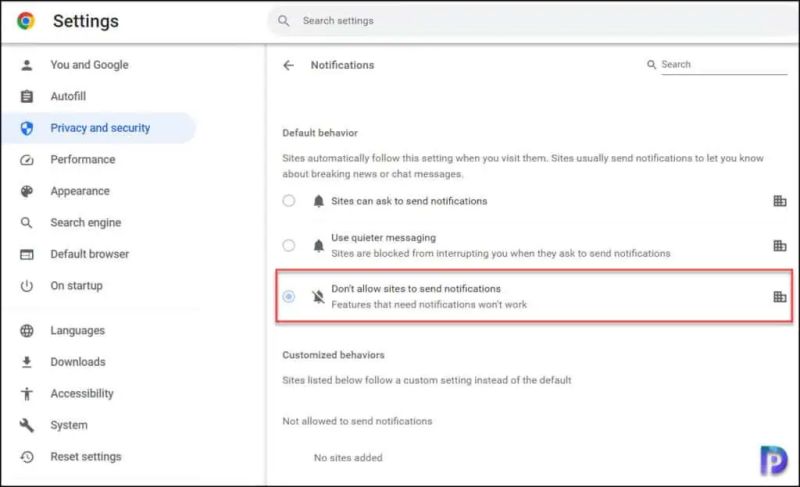The height and width of the screenshot is (487, 800).
Task: Select Use quieter messaging radio button
Action: point(289,246)
